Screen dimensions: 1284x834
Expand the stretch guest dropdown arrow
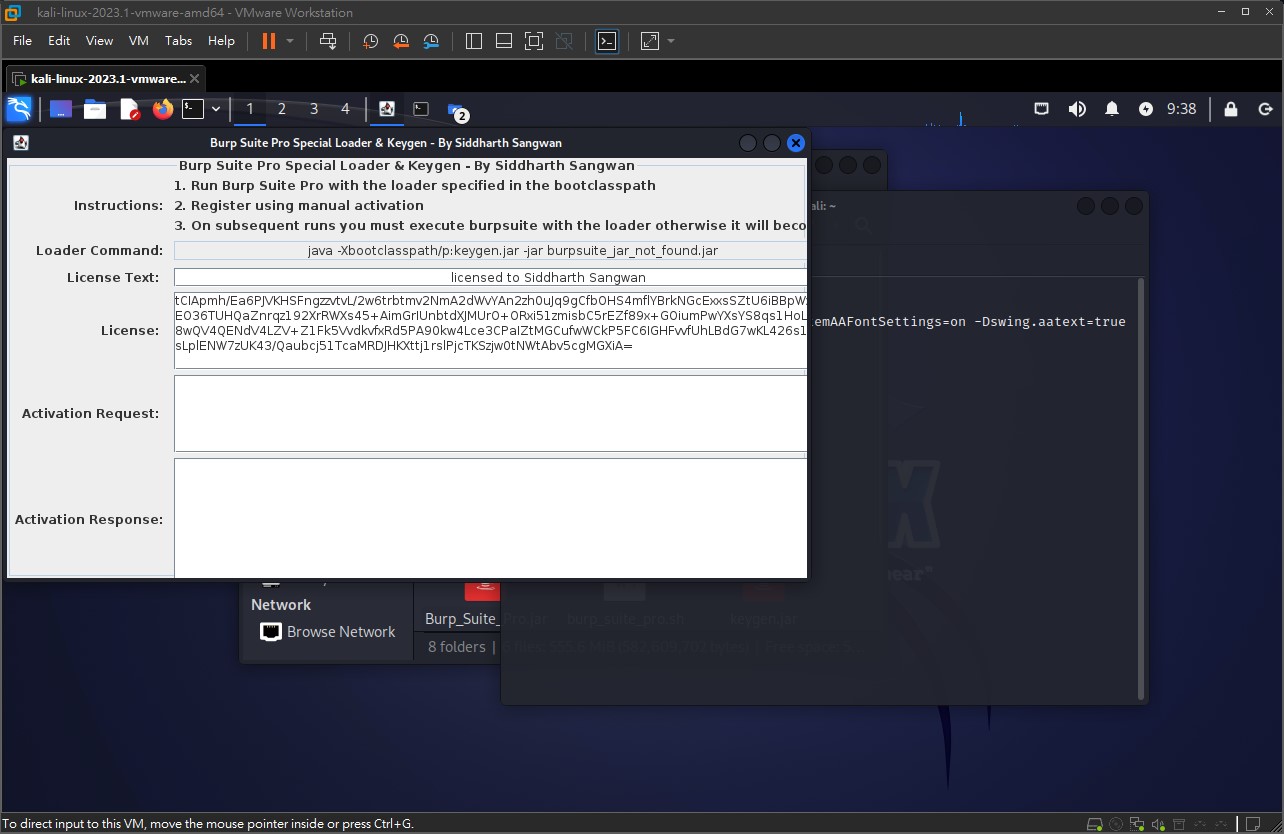coord(671,41)
